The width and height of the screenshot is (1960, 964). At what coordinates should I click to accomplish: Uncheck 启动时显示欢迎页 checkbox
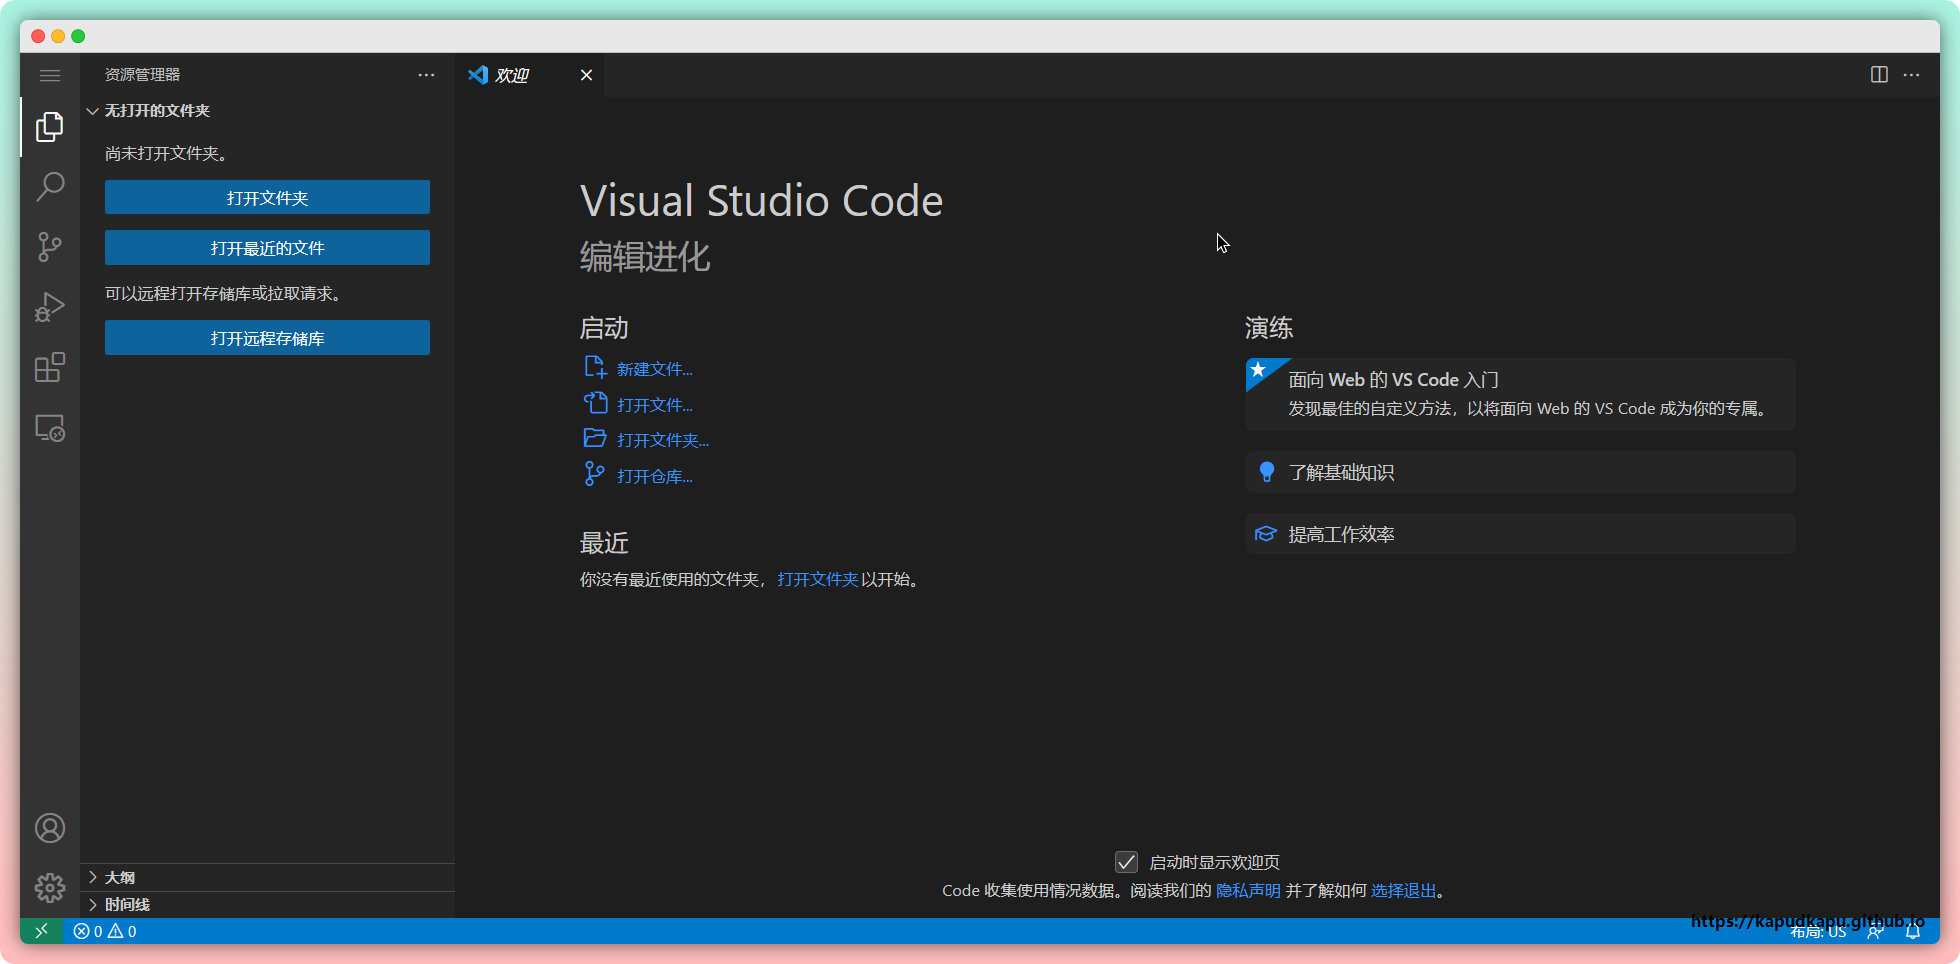(1126, 862)
